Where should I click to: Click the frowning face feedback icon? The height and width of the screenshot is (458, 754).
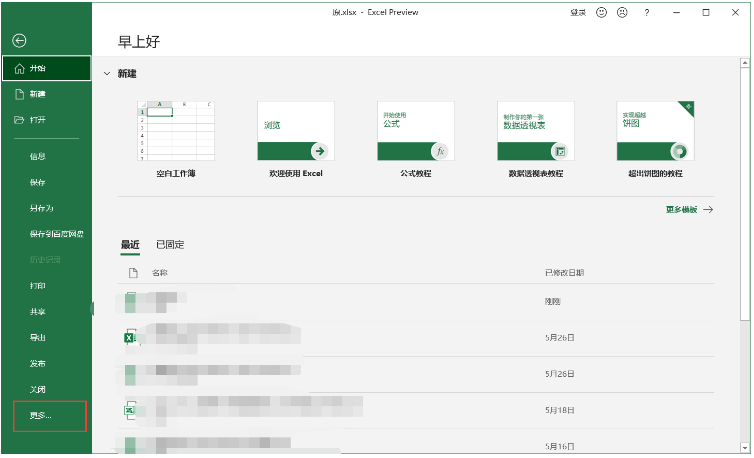[622, 13]
